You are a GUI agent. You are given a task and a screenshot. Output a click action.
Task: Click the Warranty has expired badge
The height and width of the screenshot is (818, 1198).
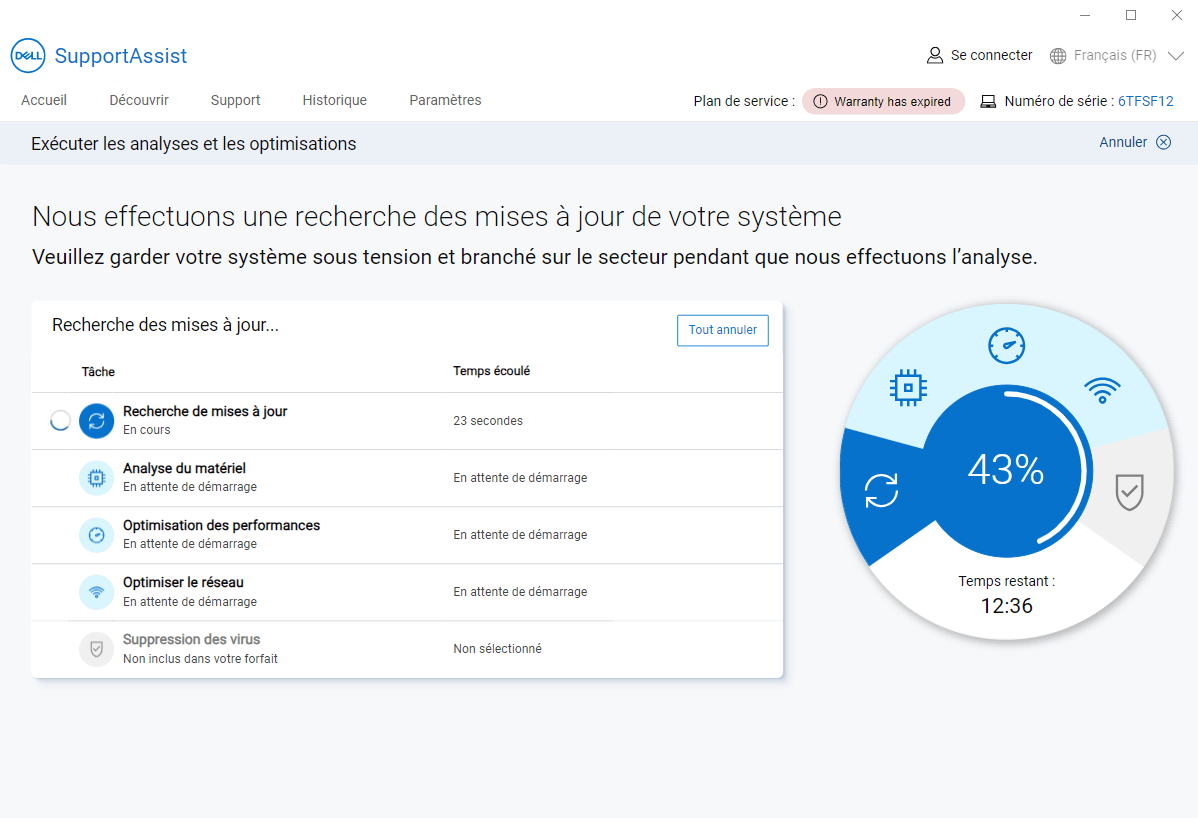[x=883, y=101]
